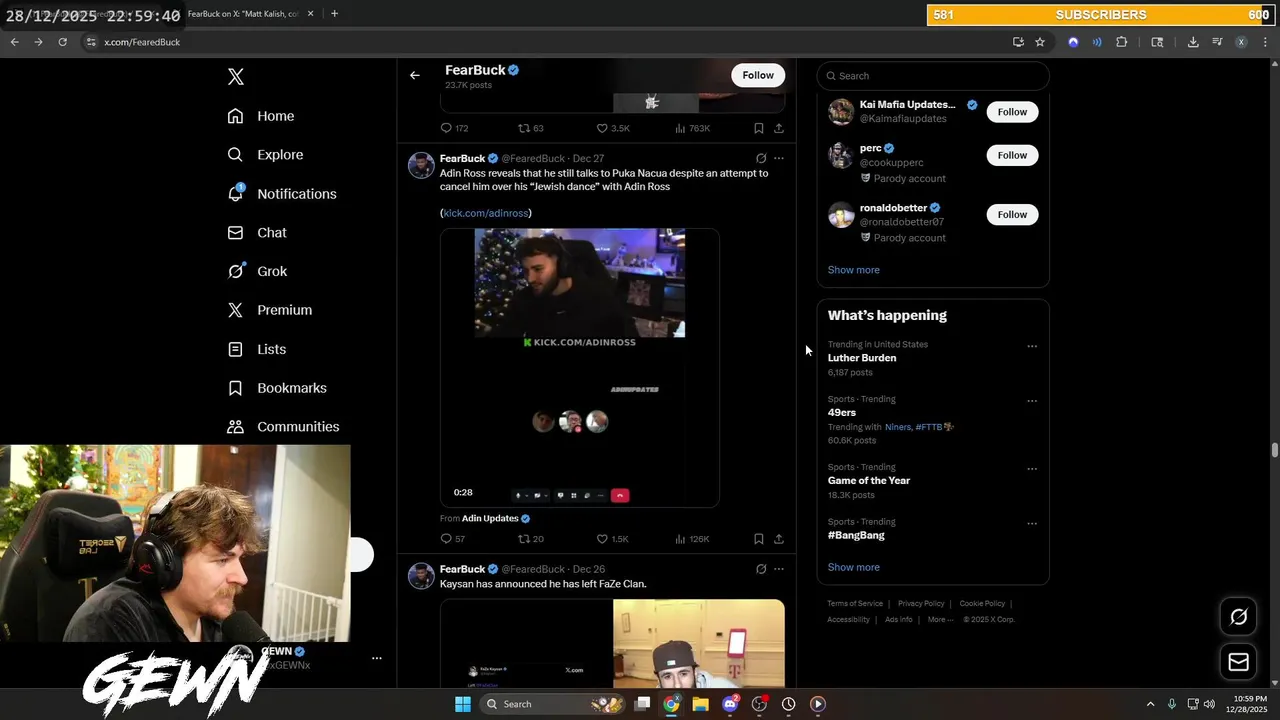Open FearBuck avatar on the Kaysan post
The image size is (1280, 720).
tap(421, 576)
